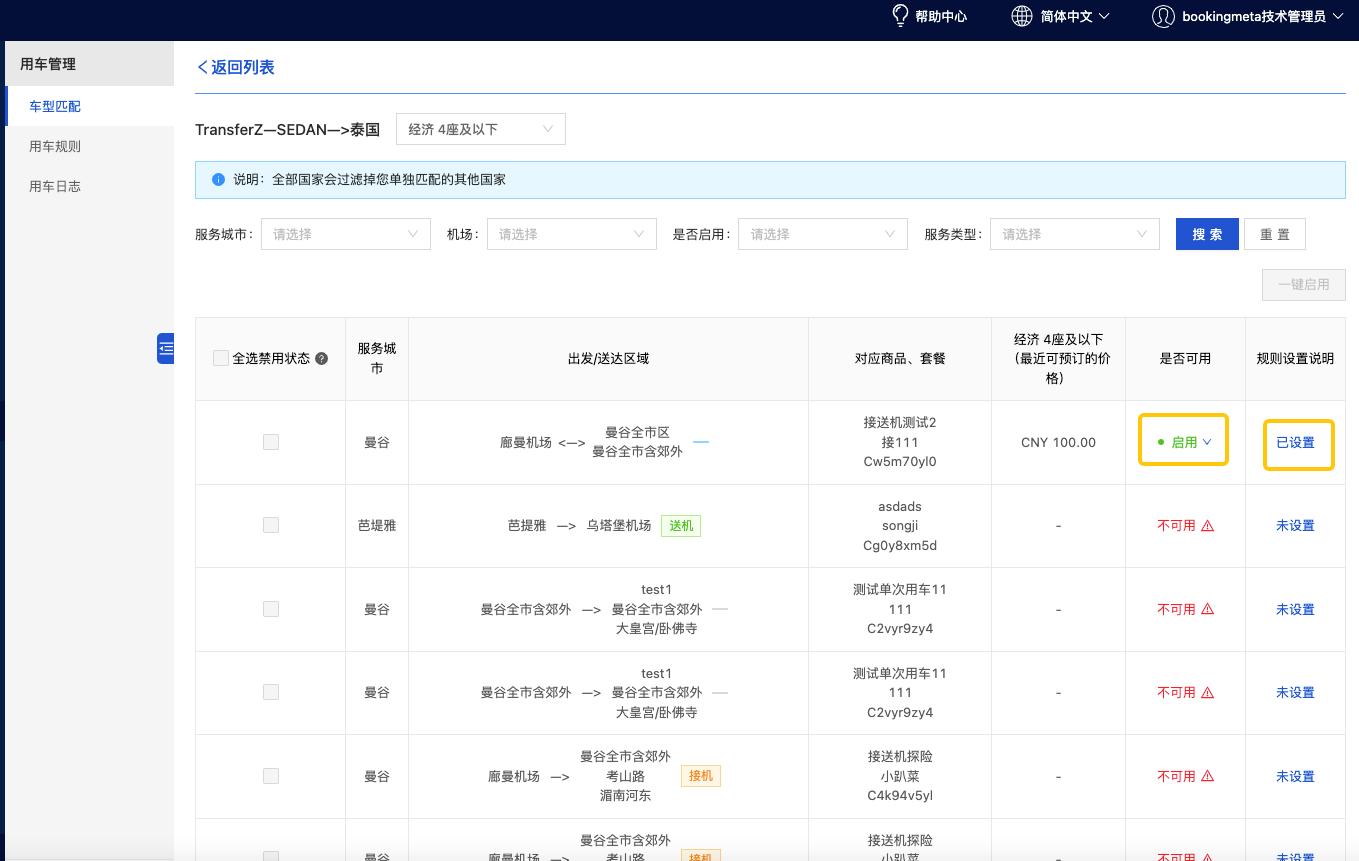Click the warning triangle beside 不可用 in 芭堤雅 row
This screenshot has width=1359, height=861.
(x=1208, y=525)
